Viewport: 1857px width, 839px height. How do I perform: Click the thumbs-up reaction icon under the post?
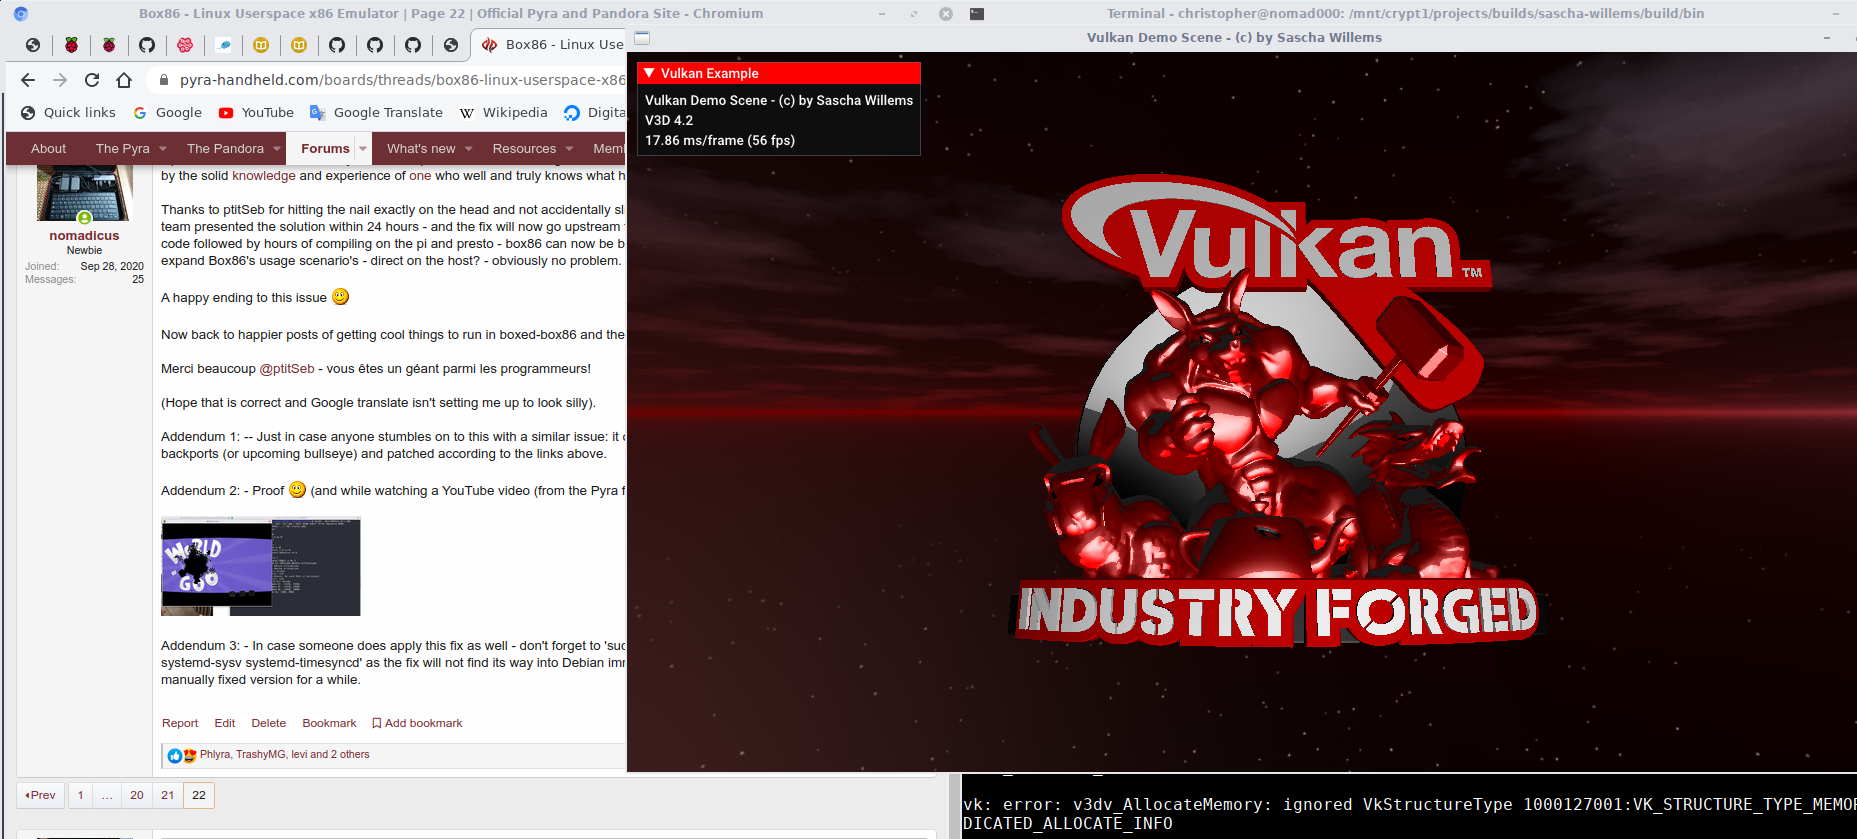(175, 755)
